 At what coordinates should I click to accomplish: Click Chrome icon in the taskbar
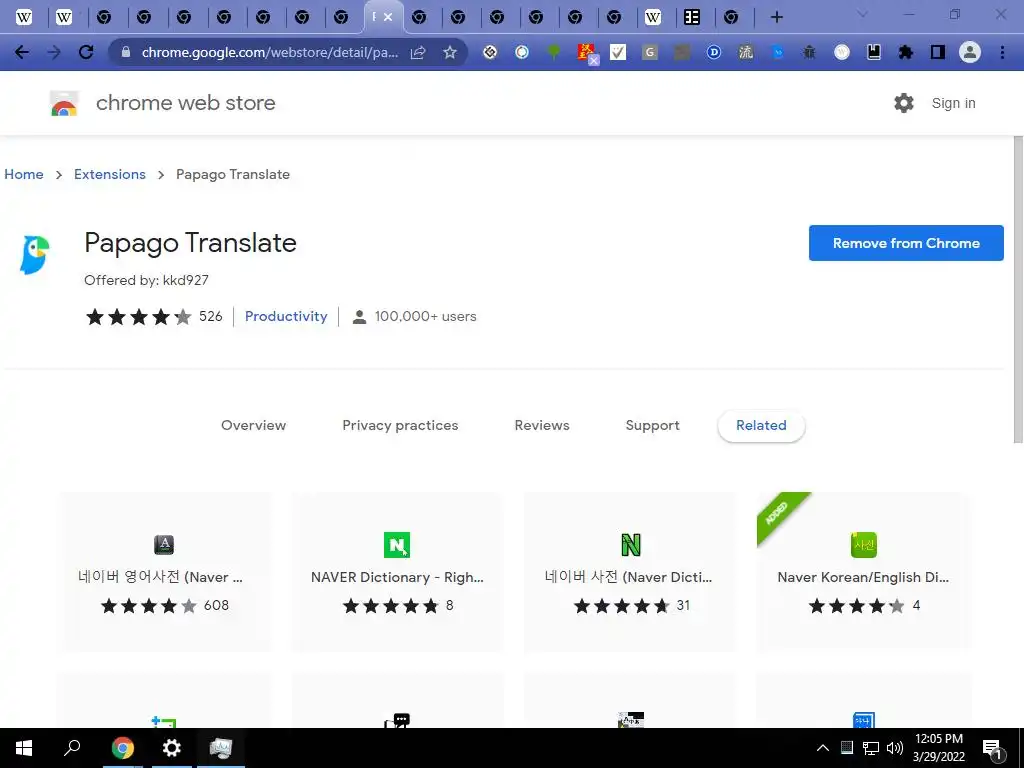pyautogui.click(x=122, y=748)
